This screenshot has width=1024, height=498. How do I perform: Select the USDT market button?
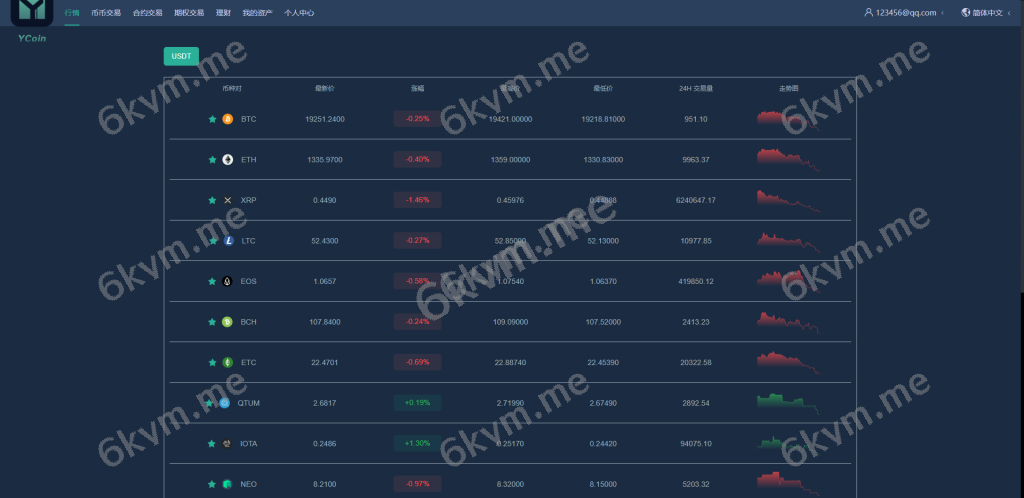tap(181, 56)
